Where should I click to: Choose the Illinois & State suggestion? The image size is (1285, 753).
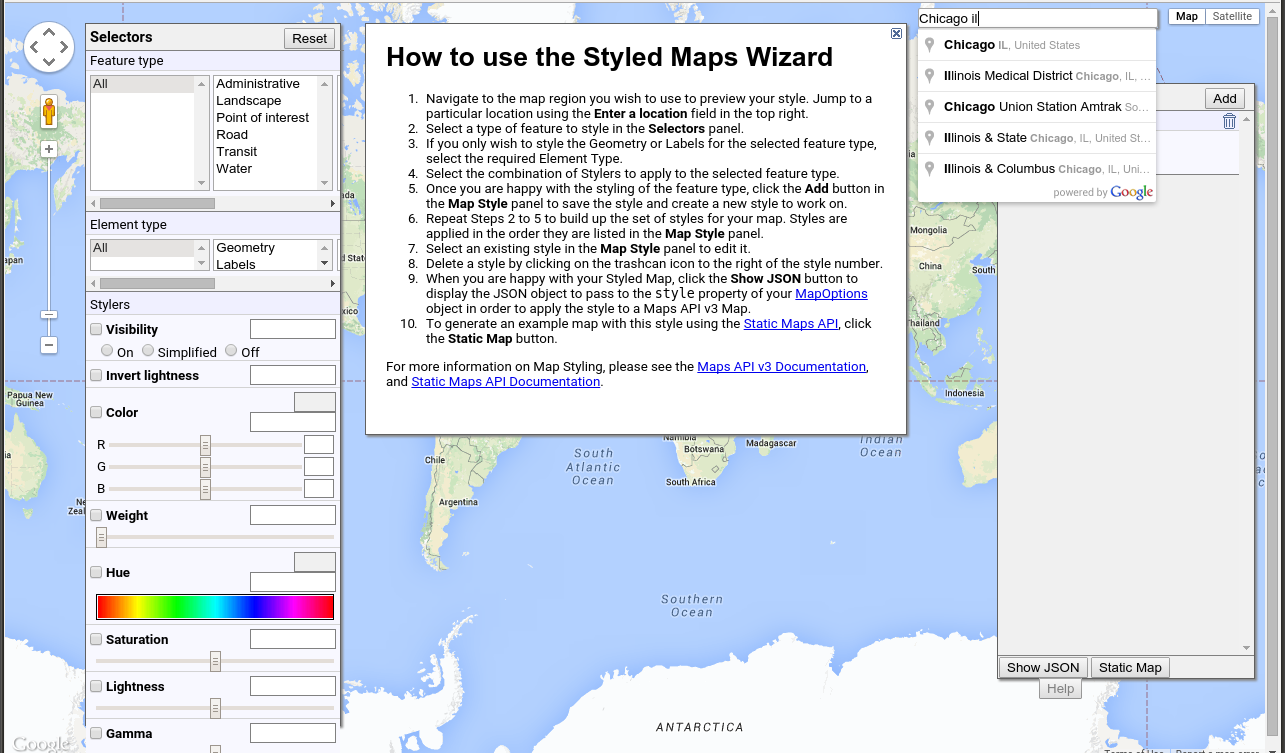click(x=1037, y=138)
